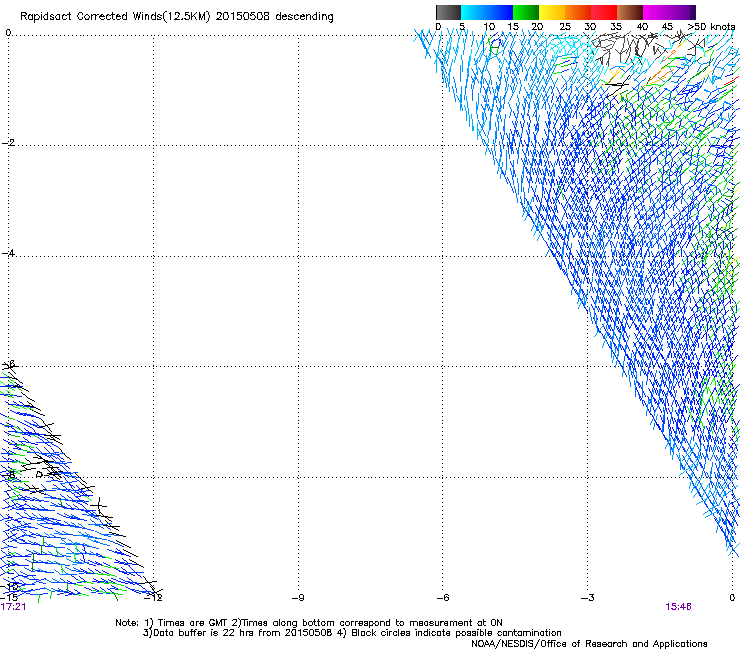Click the blue 10-15 knots color swatch
This screenshot has width=740, height=650.
click(500, 12)
